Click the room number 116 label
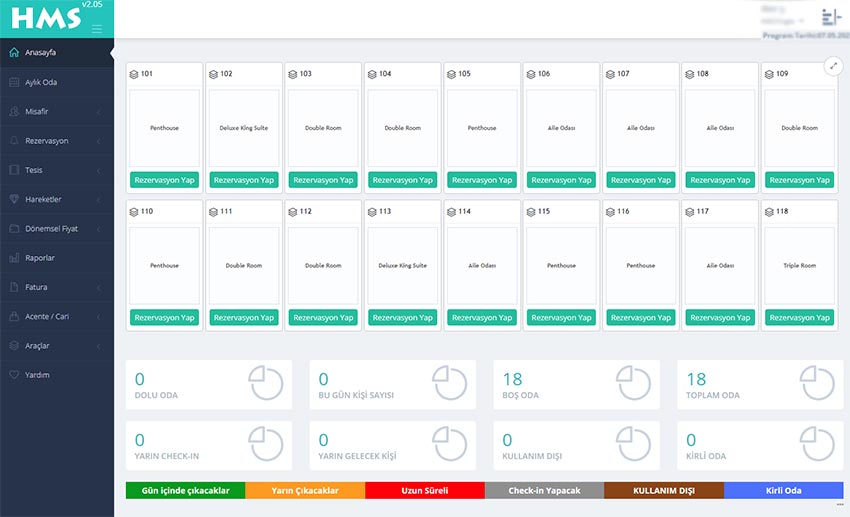 (623, 211)
